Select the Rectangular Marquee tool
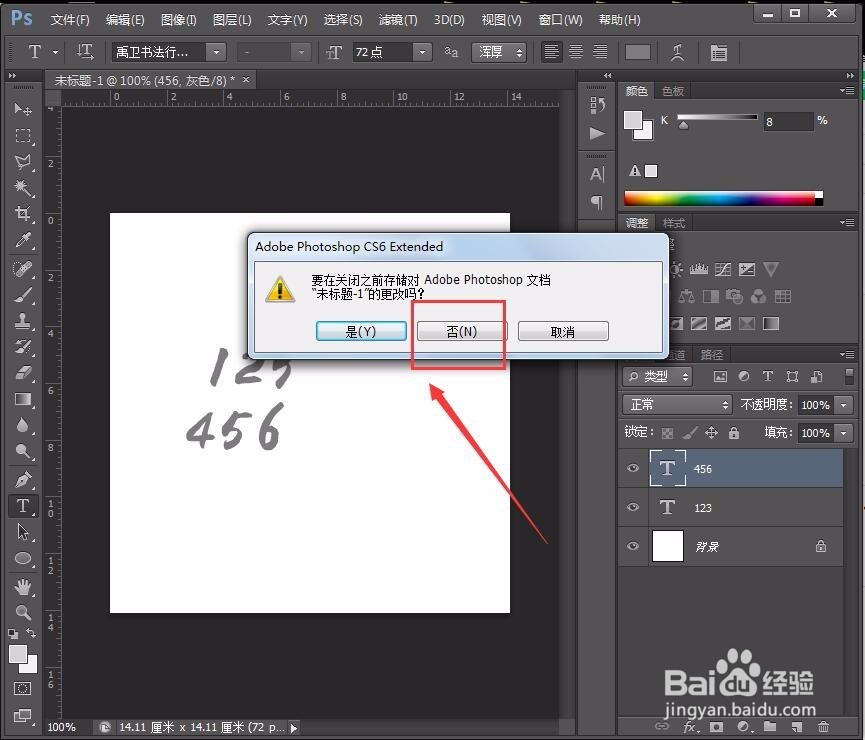Image resolution: width=865 pixels, height=740 pixels. coord(23,135)
